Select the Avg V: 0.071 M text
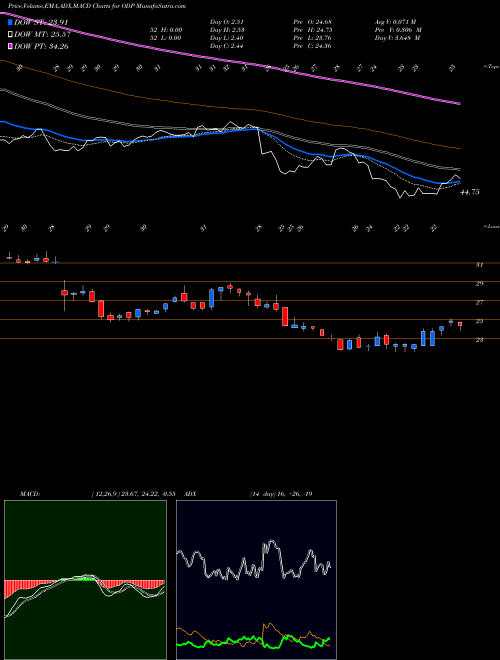Image resolution: width=500 pixels, height=660 pixels. pyautogui.click(x=398, y=22)
